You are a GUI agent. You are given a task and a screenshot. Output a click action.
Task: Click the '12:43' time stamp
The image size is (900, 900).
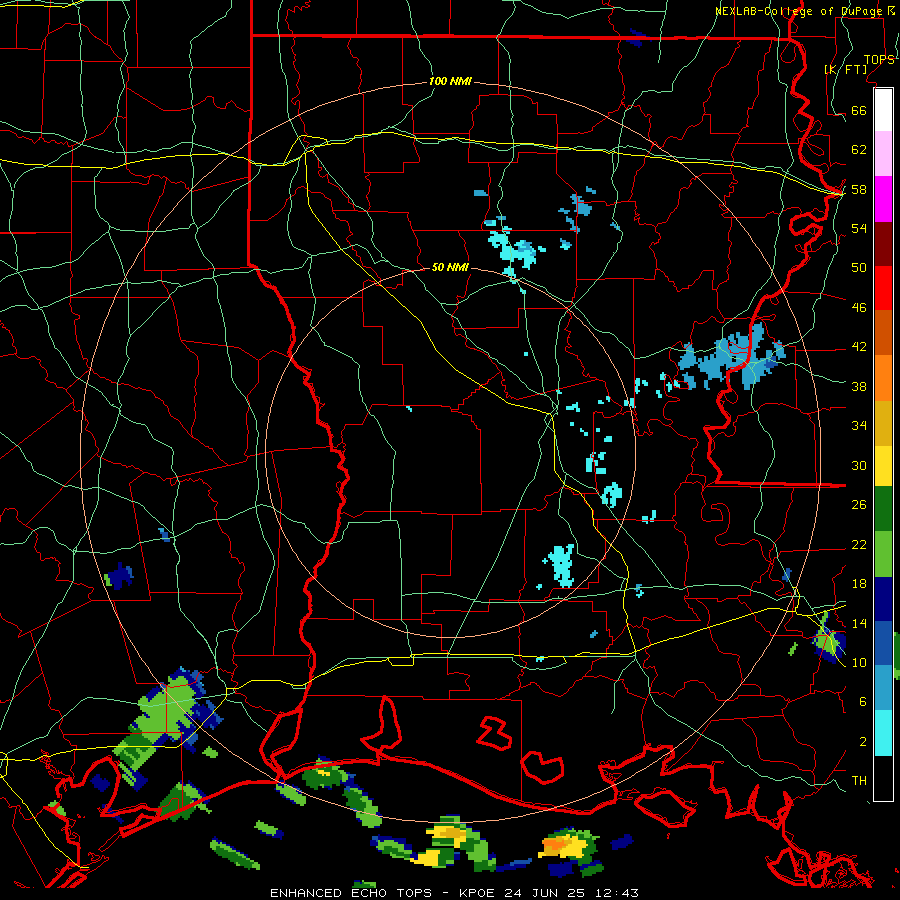click(619, 893)
